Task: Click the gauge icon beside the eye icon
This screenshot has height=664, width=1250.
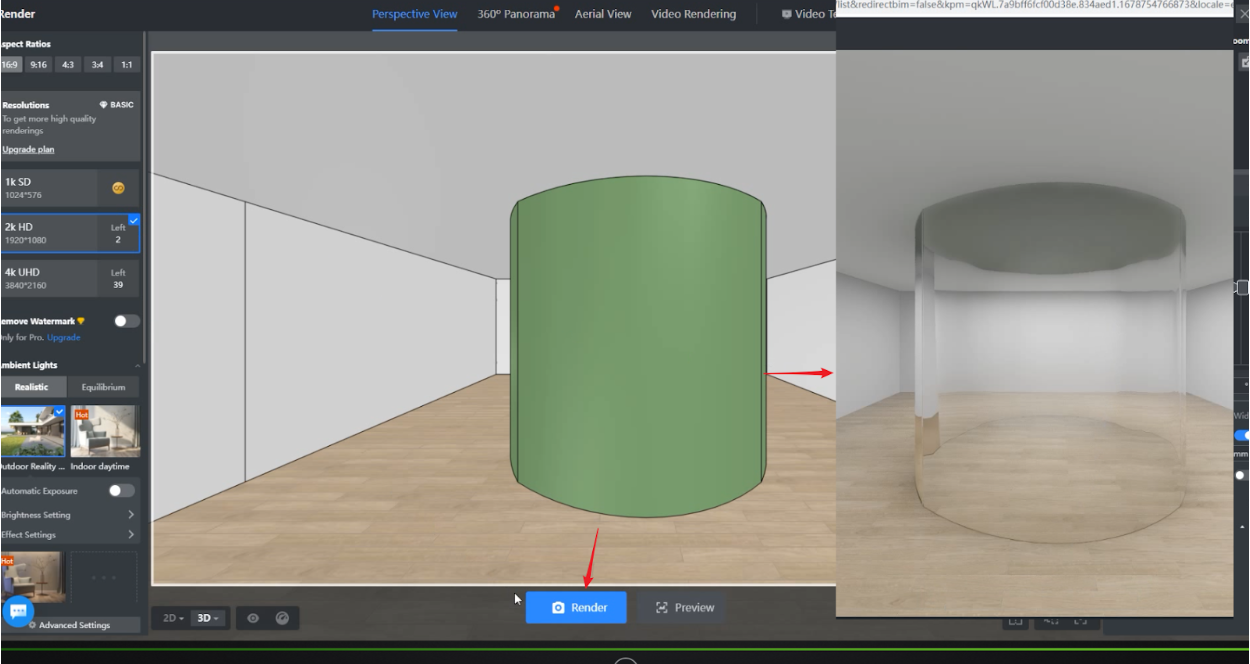Action: (282, 618)
